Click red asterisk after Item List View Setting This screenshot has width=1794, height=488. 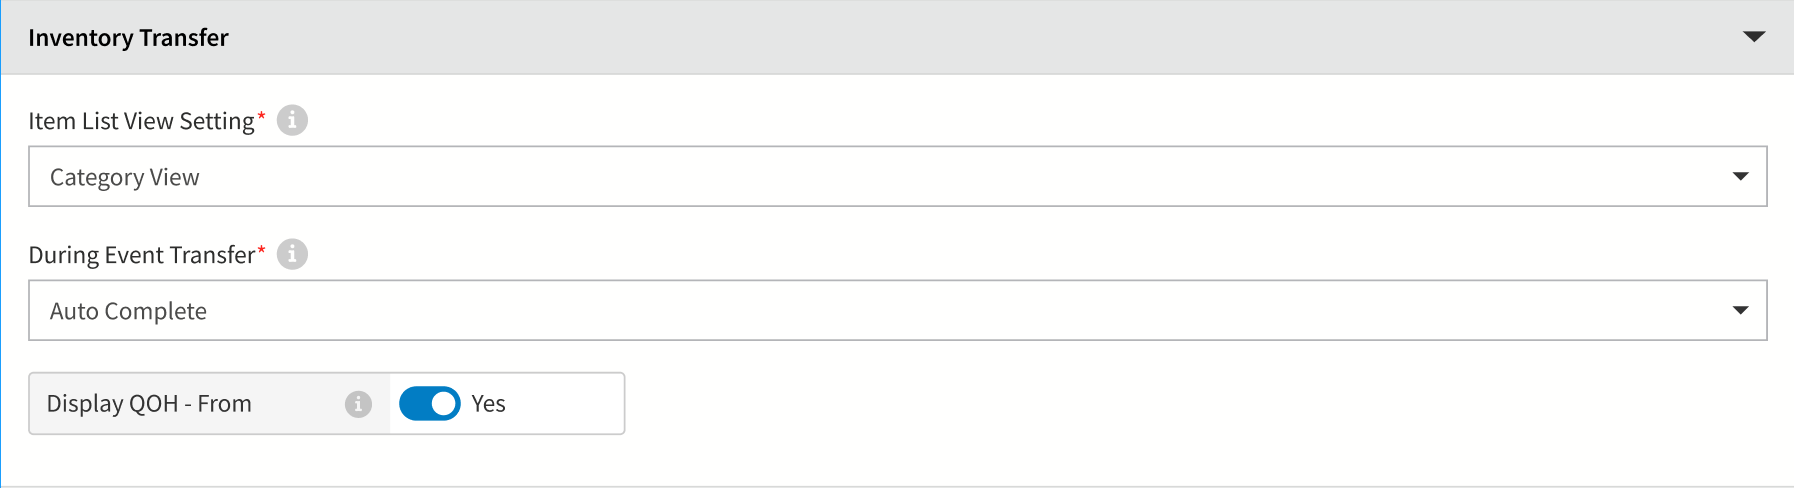pos(261,116)
